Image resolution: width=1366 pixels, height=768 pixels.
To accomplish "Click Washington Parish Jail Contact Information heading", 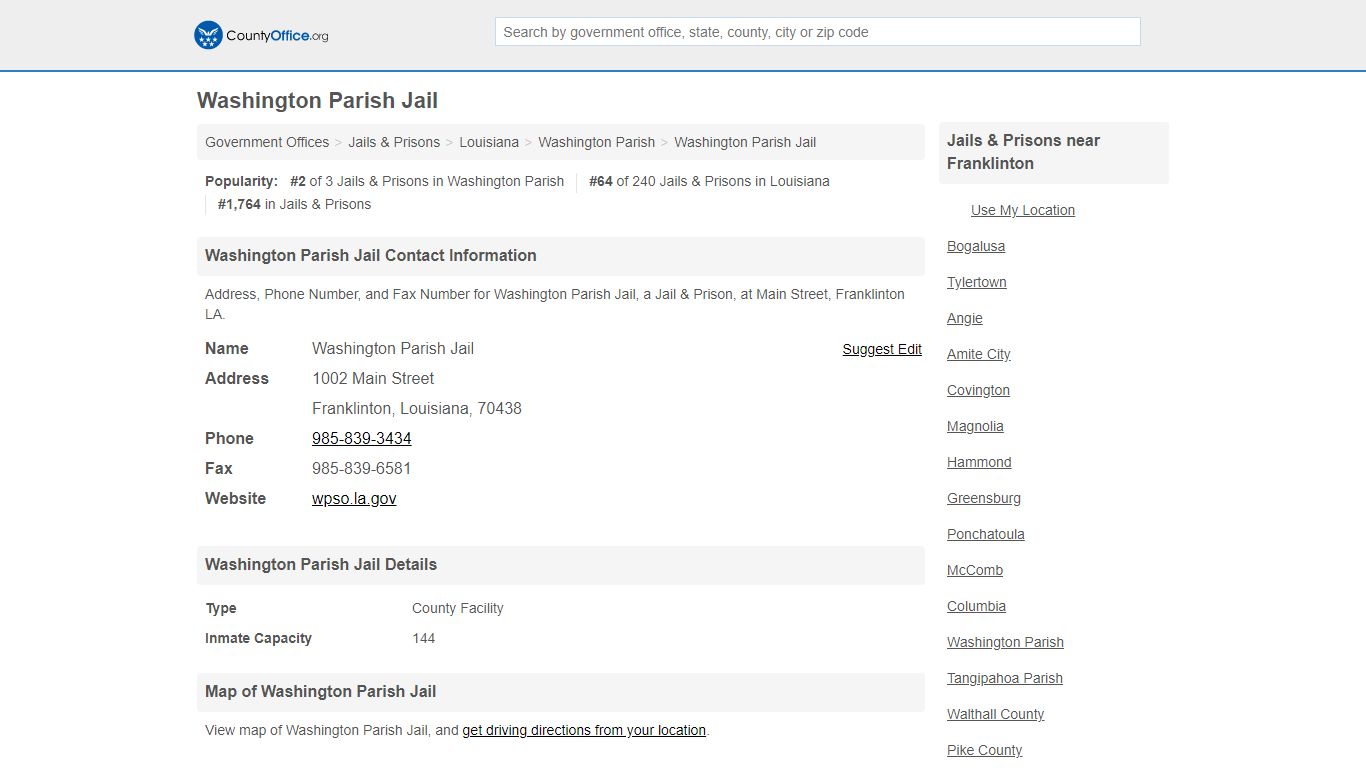I will [x=371, y=255].
